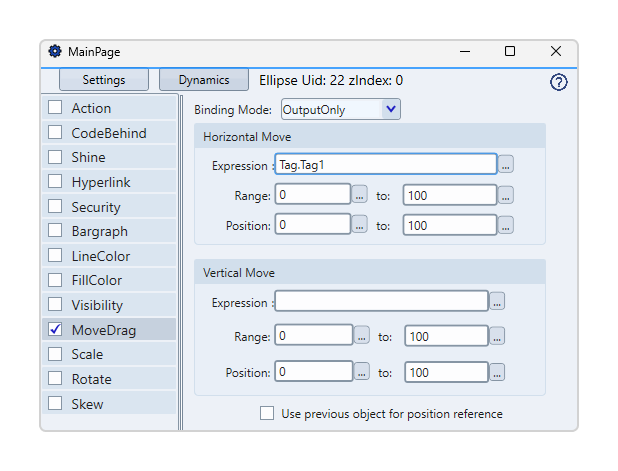Click the Horizontal Position to value field
This screenshot has height=471, width=618.
click(449, 226)
